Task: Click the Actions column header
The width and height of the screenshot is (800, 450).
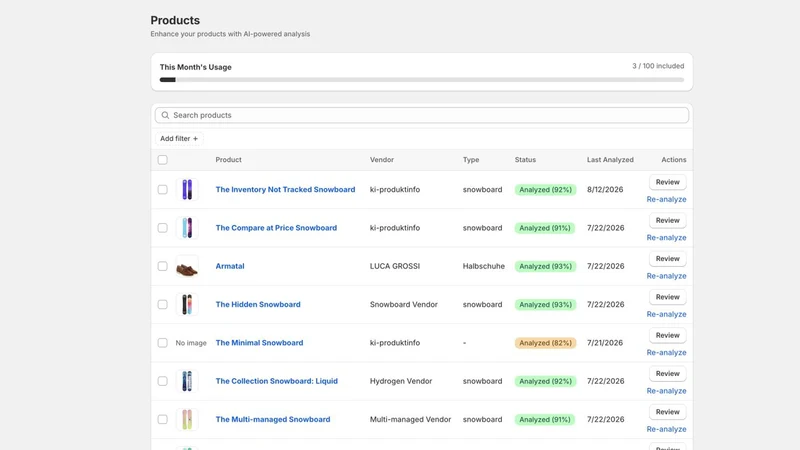Action: pyautogui.click(x=673, y=160)
